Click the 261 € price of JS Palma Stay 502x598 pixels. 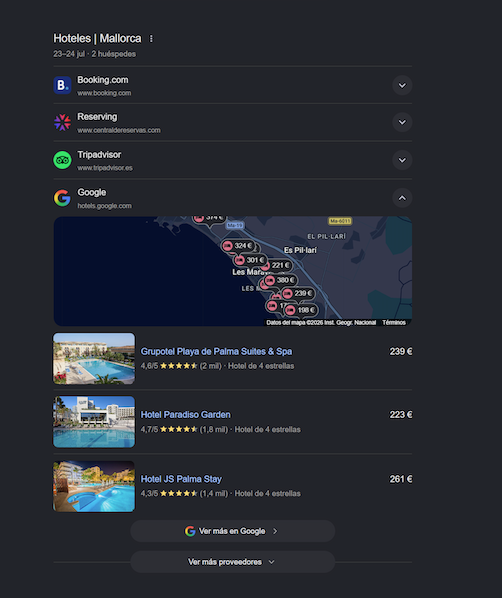pos(401,479)
